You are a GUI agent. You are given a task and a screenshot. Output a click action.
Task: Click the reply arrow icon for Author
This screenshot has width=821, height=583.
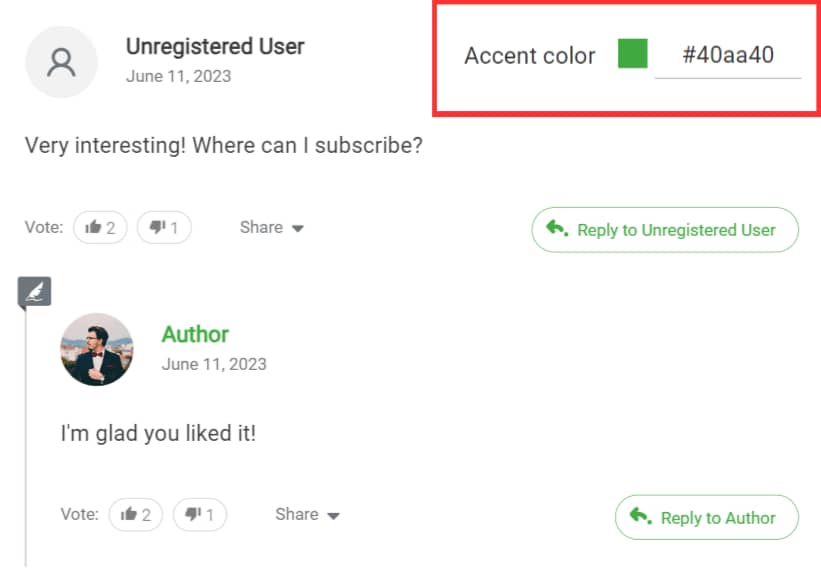640,517
